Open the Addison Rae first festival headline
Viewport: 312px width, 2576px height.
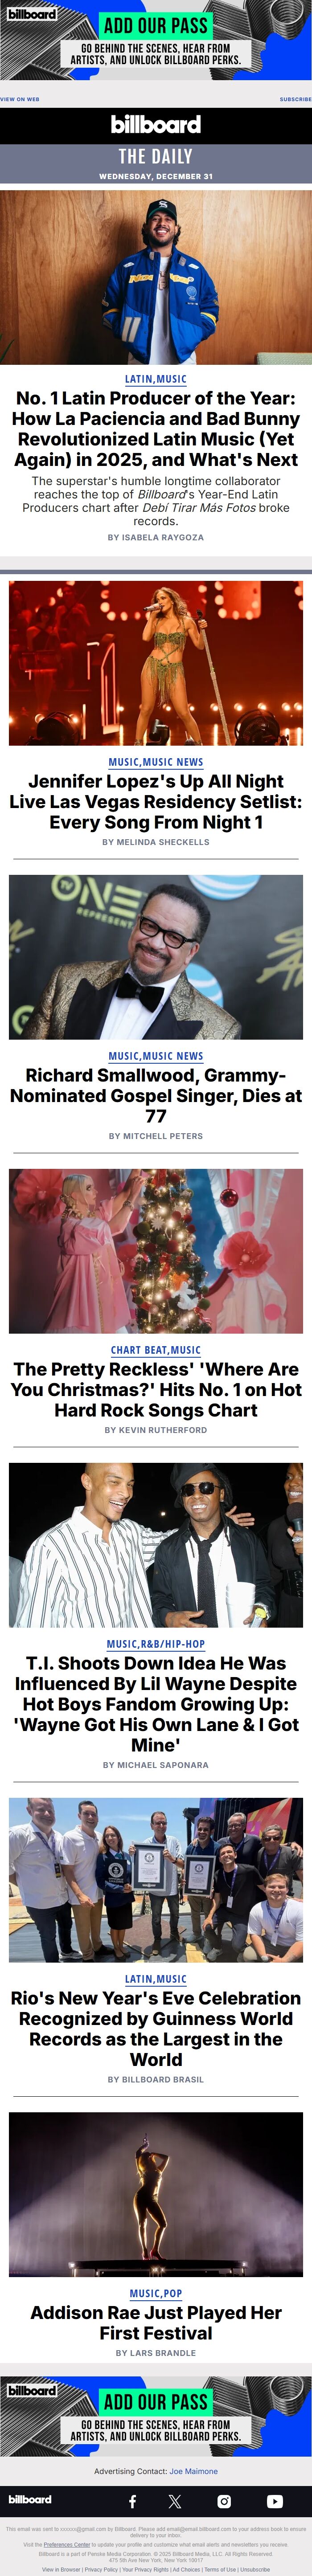click(156, 2322)
